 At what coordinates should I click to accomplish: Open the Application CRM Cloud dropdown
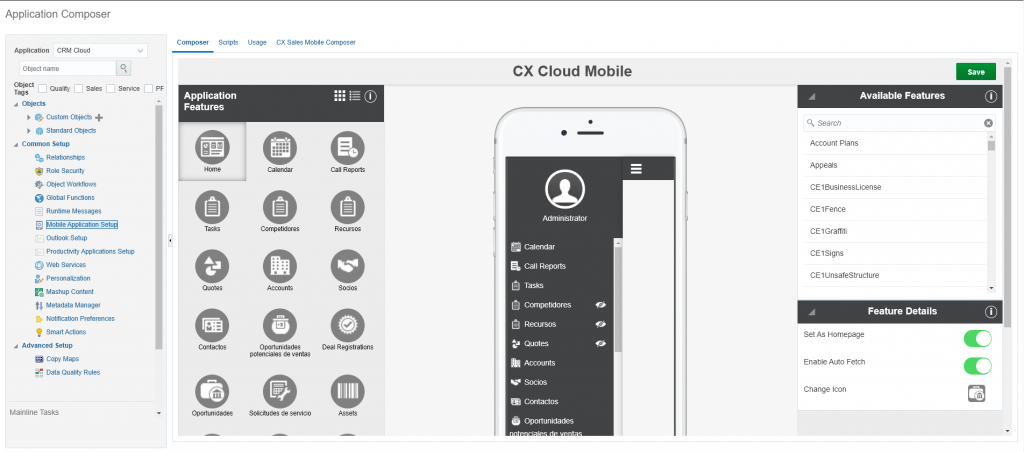coord(101,50)
